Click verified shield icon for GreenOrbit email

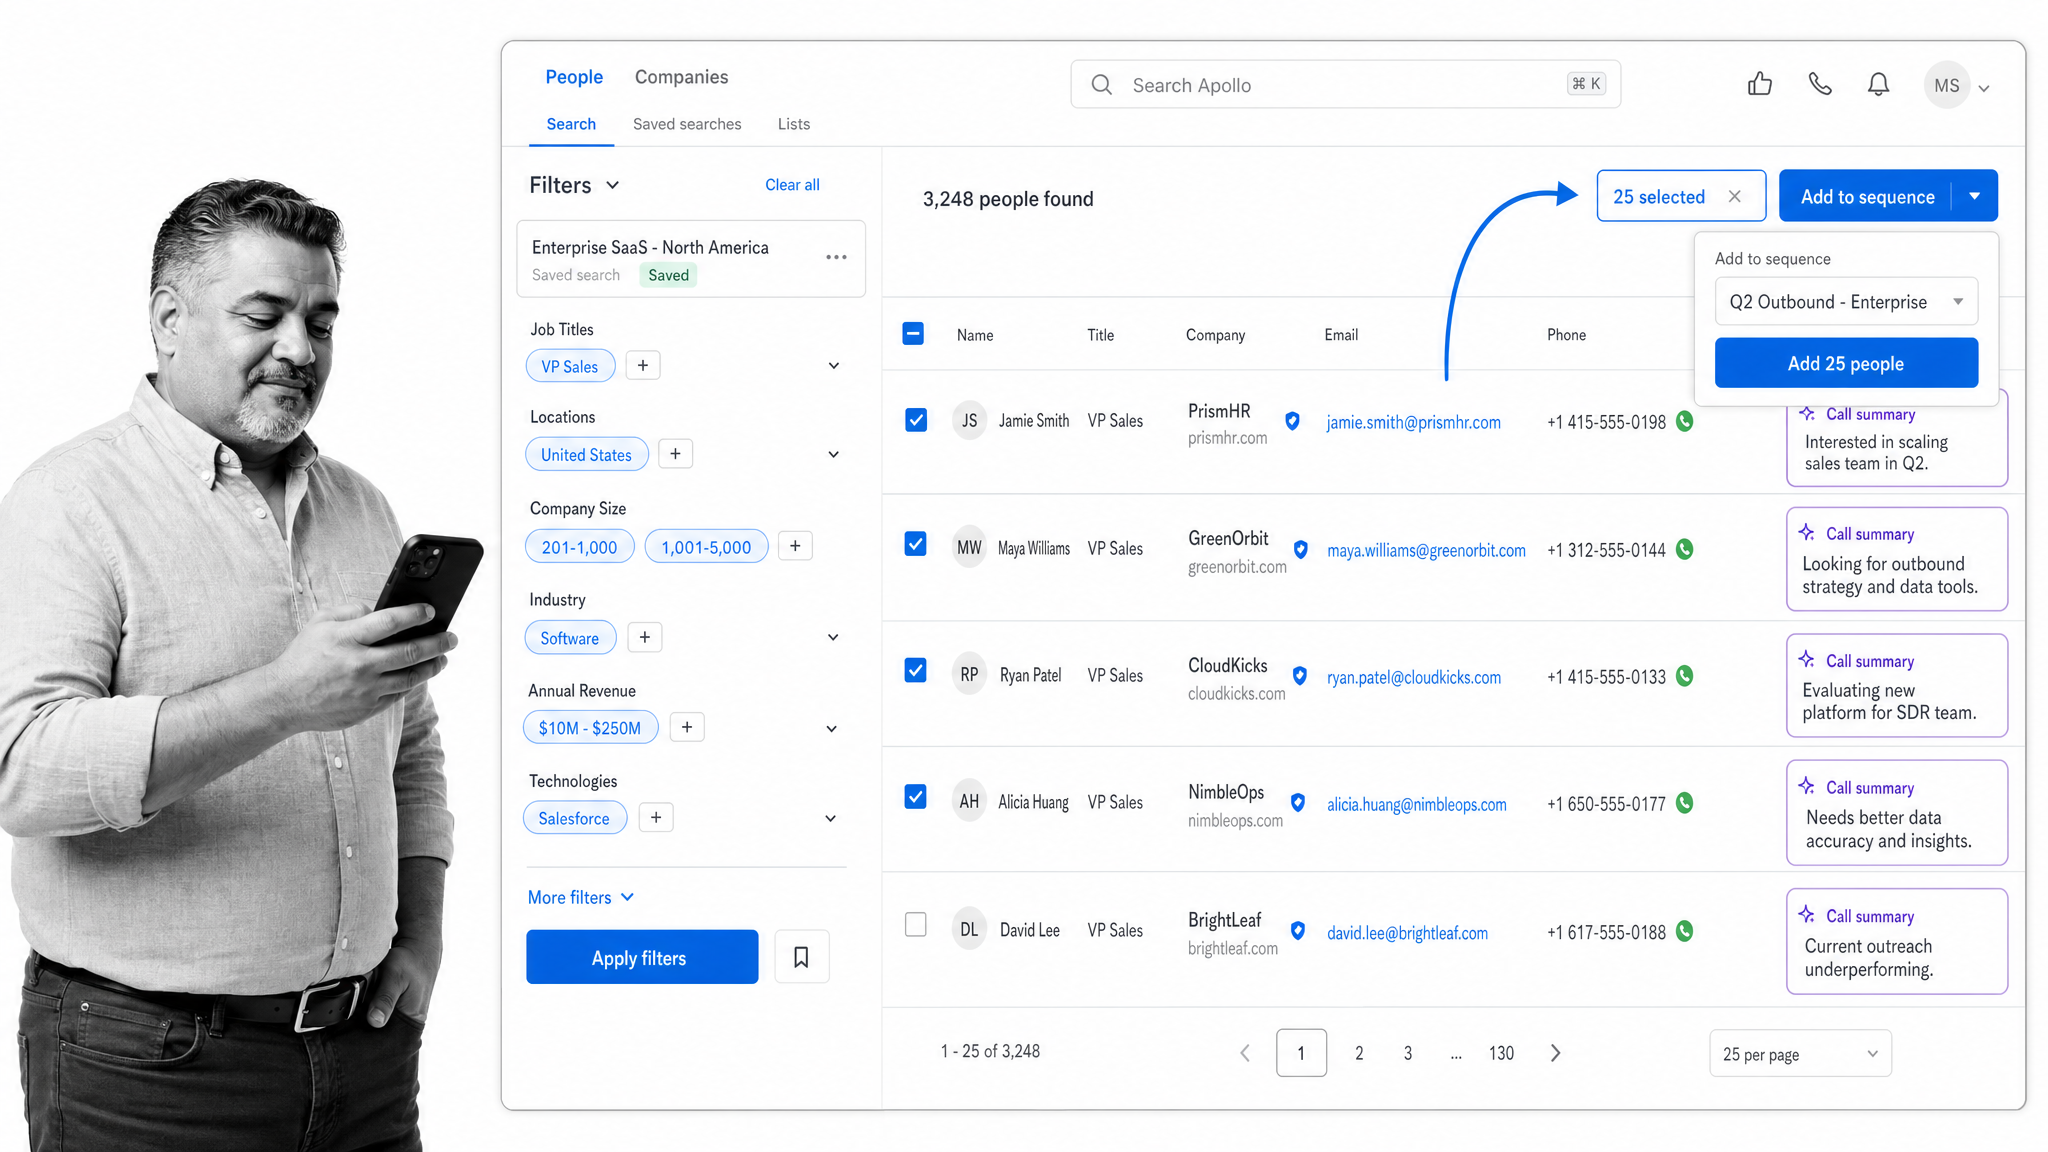[x=1301, y=549]
